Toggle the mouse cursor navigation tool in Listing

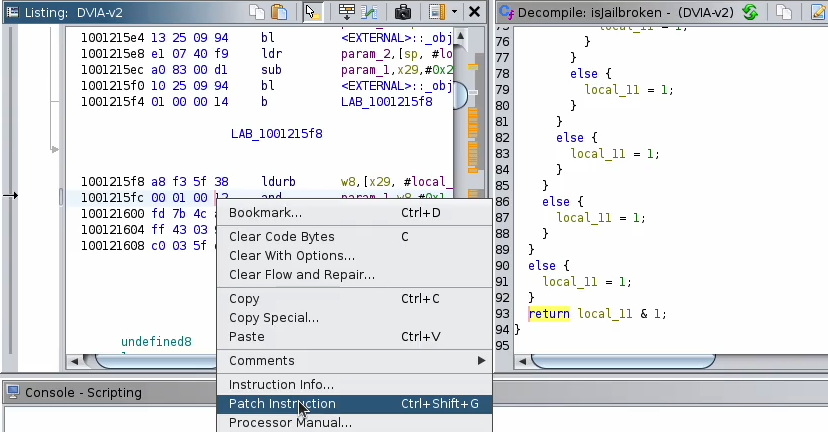click(312, 12)
